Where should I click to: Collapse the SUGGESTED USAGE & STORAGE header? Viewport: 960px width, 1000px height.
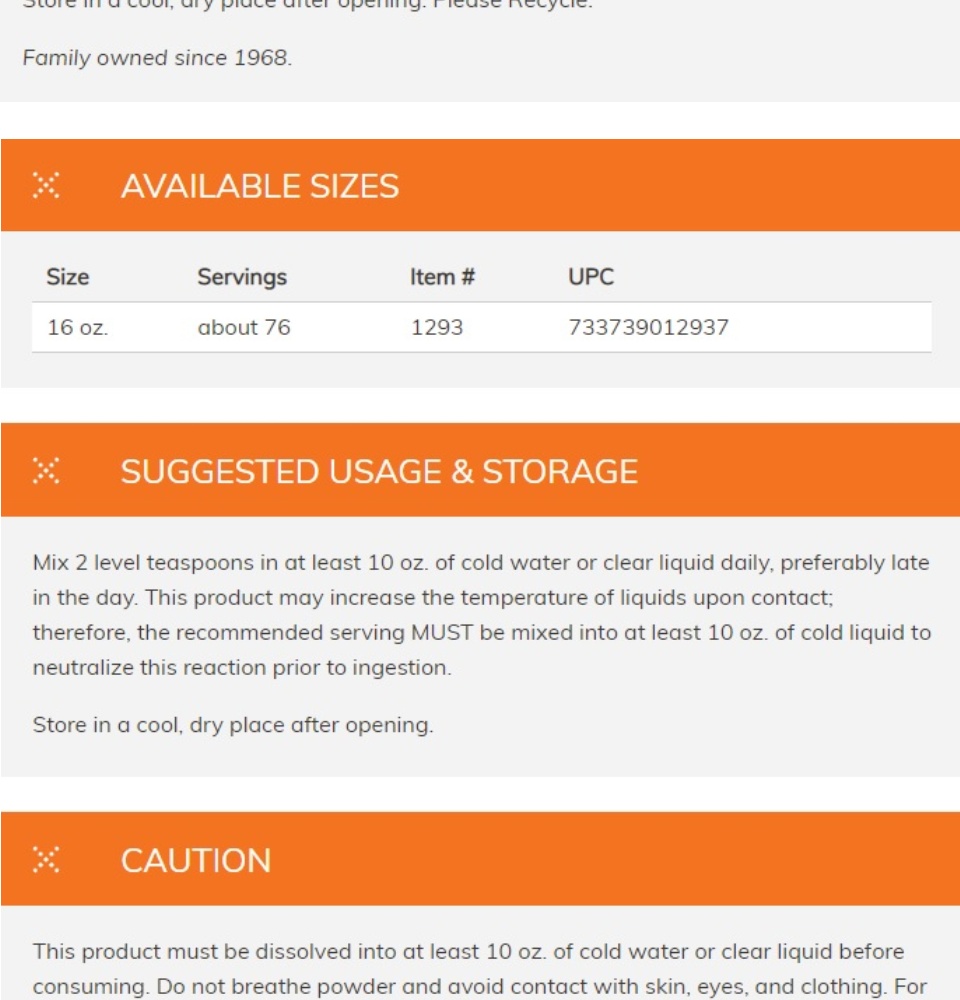click(480, 470)
